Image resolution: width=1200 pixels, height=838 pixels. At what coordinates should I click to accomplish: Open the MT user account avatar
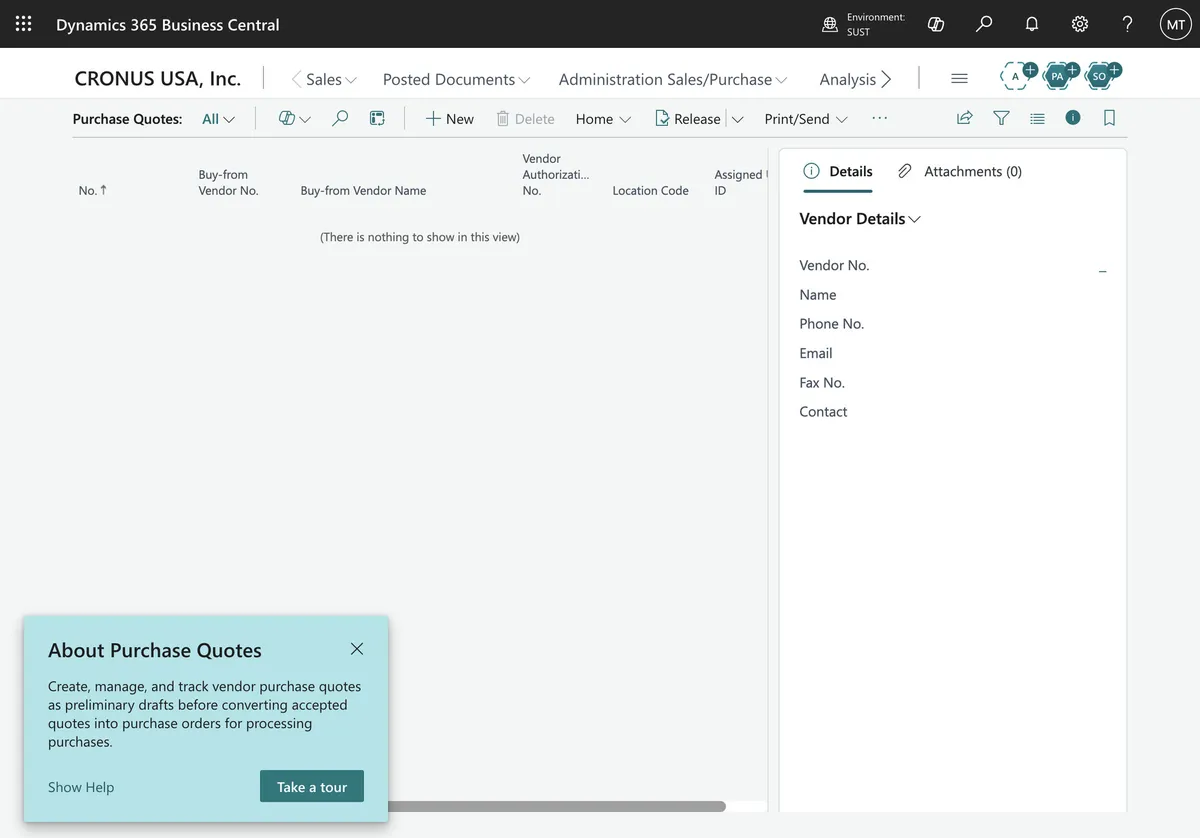point(1175,24)
